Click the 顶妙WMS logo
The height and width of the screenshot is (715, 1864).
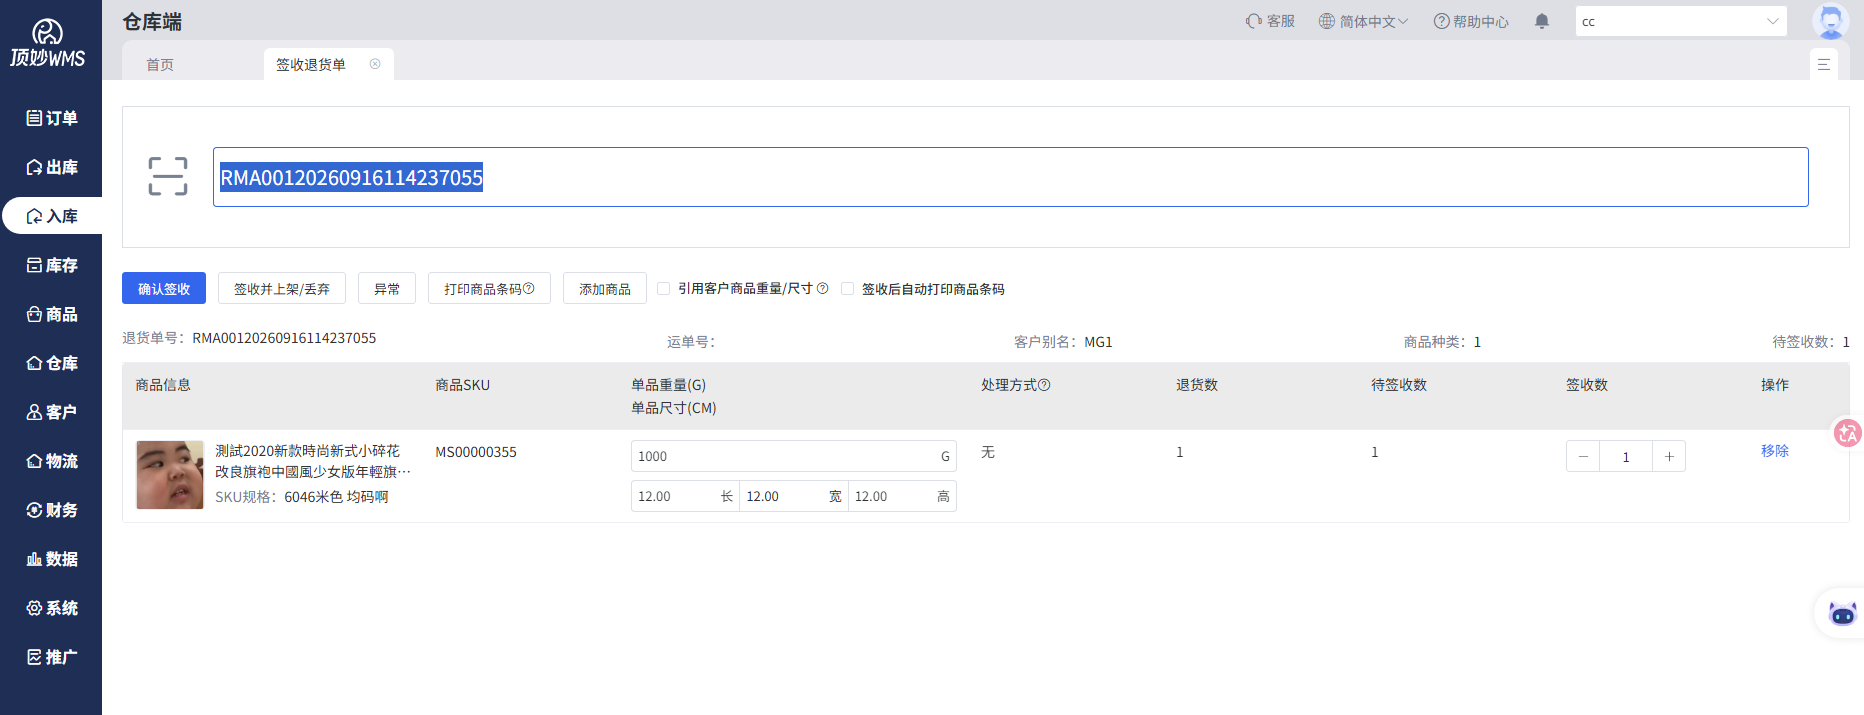(48, 44)
